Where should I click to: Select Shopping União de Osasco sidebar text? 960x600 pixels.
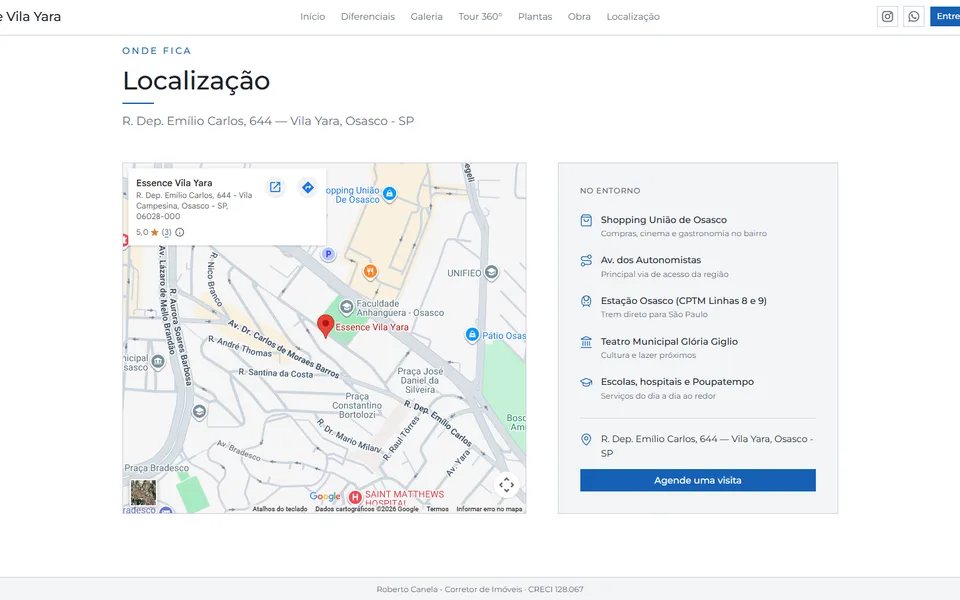(664, 220)
